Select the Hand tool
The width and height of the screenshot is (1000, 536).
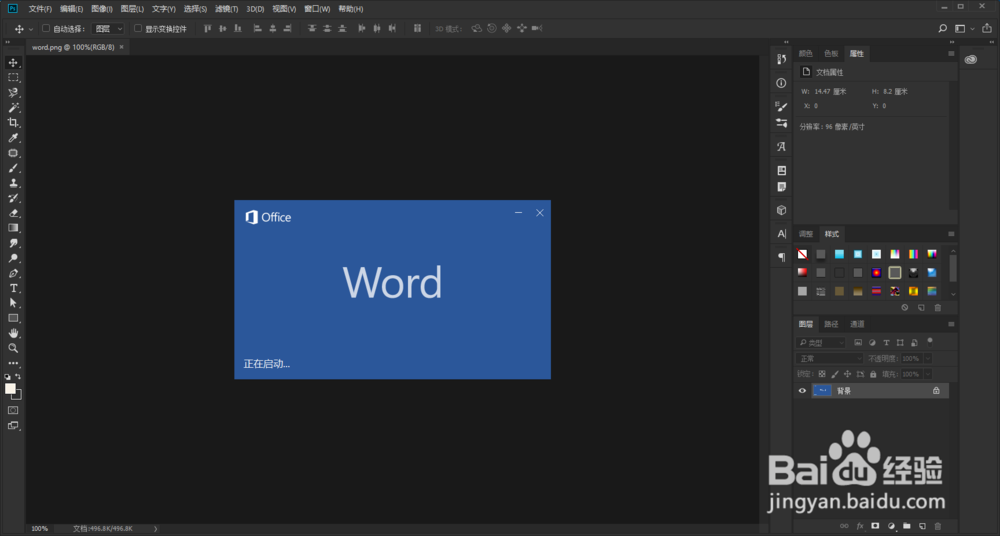point(13,333)
